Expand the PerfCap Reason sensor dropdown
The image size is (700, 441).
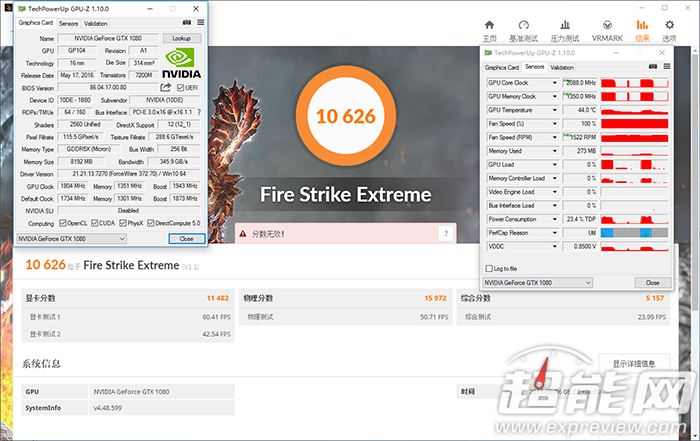(555, 233)
